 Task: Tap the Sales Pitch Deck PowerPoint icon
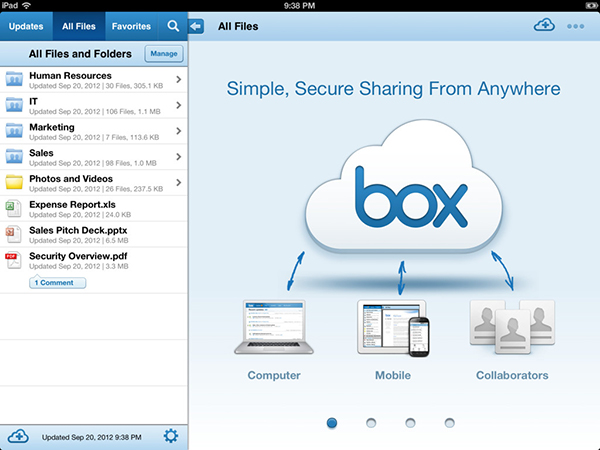(x=13, y=234)
